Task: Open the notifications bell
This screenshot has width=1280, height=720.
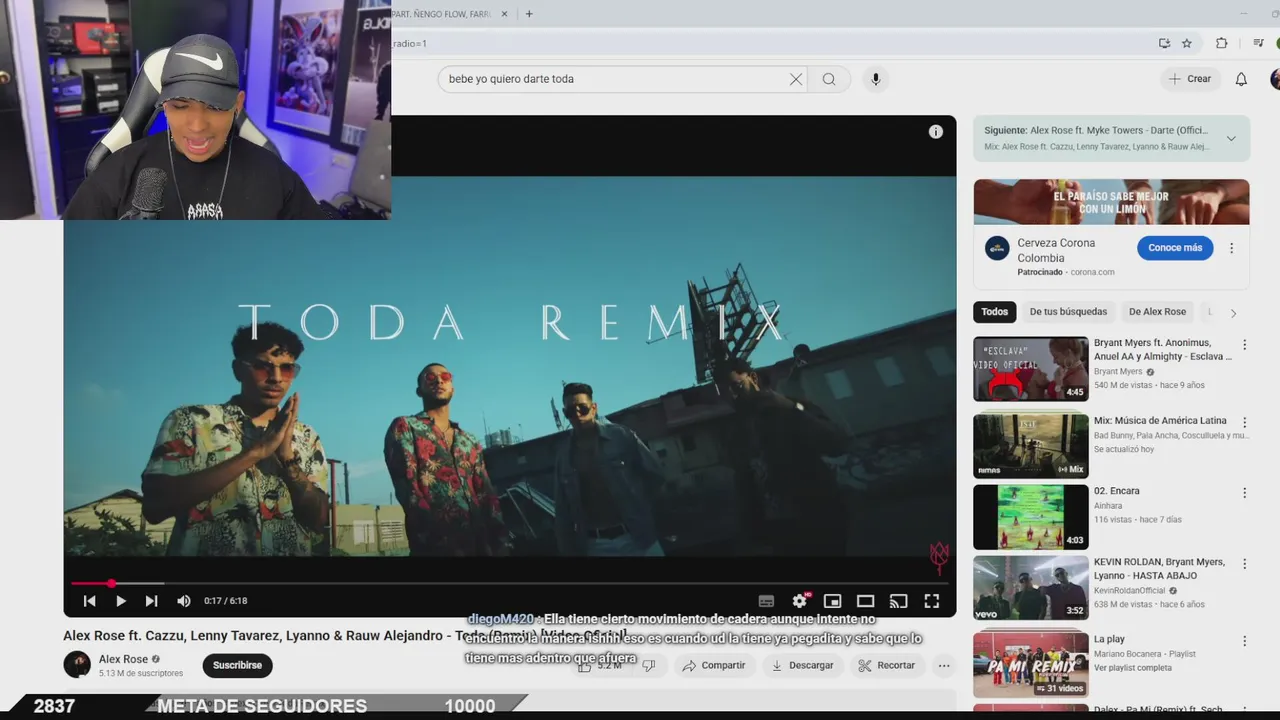Action: coord(1241,79)
